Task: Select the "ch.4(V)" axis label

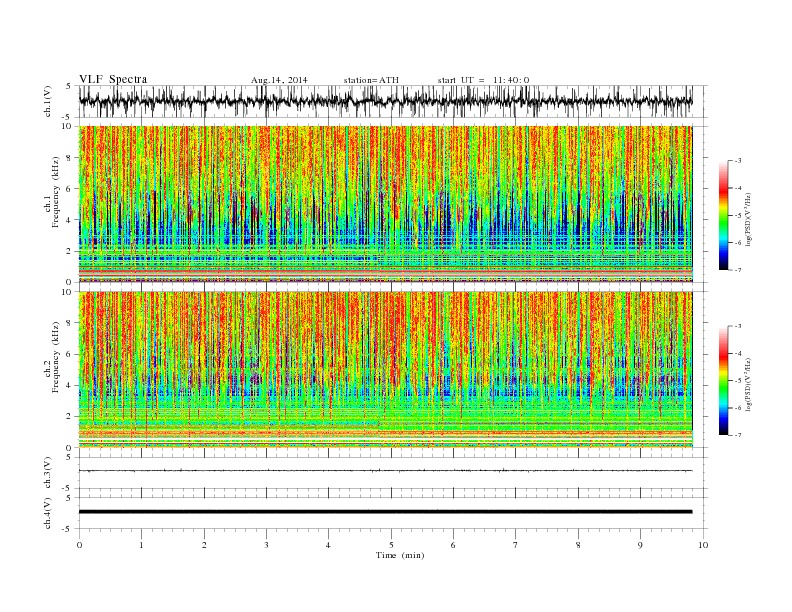Action: [48, 513]
